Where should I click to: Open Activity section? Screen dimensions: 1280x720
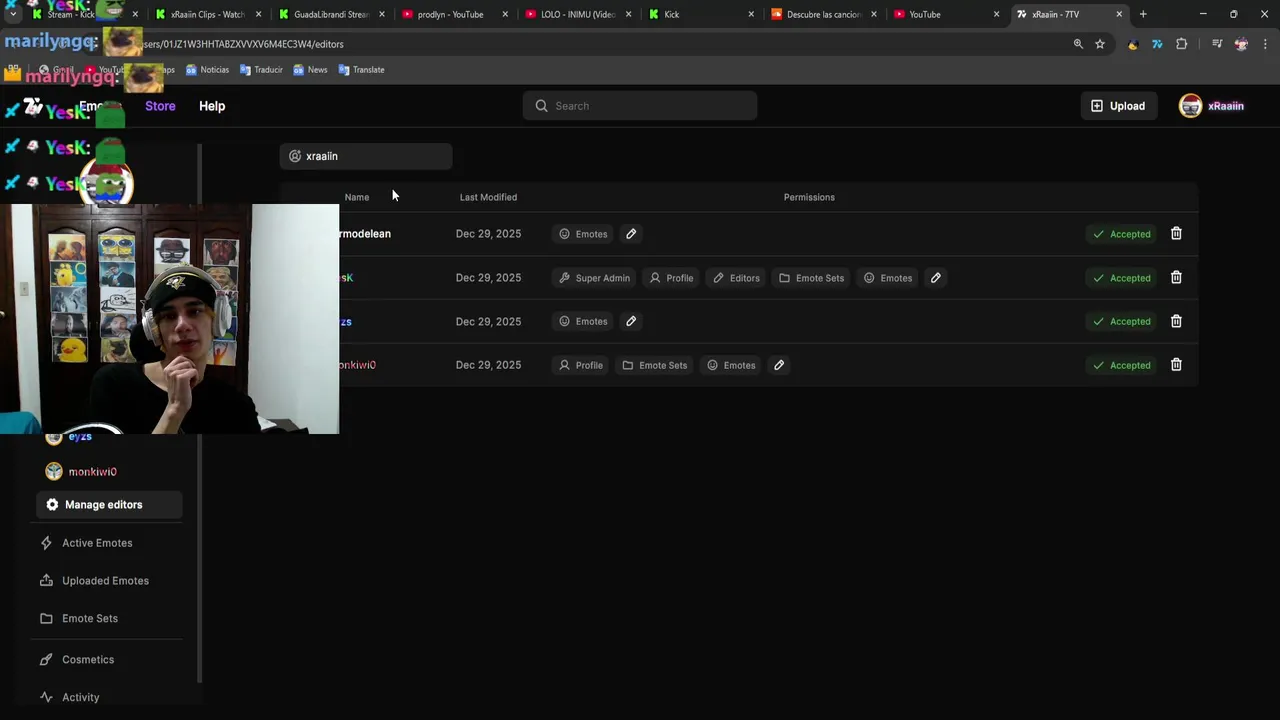[81, 698]
